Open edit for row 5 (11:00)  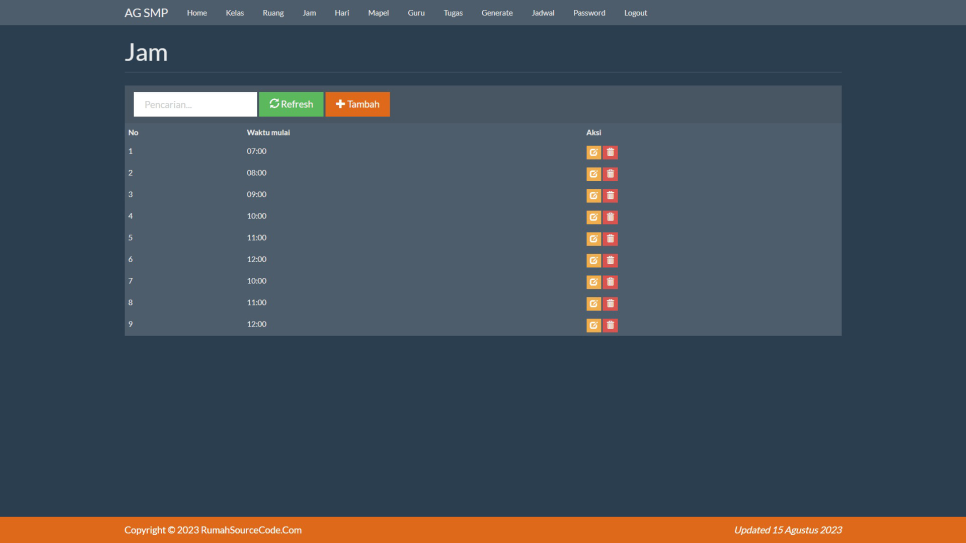tap(593, 239)
